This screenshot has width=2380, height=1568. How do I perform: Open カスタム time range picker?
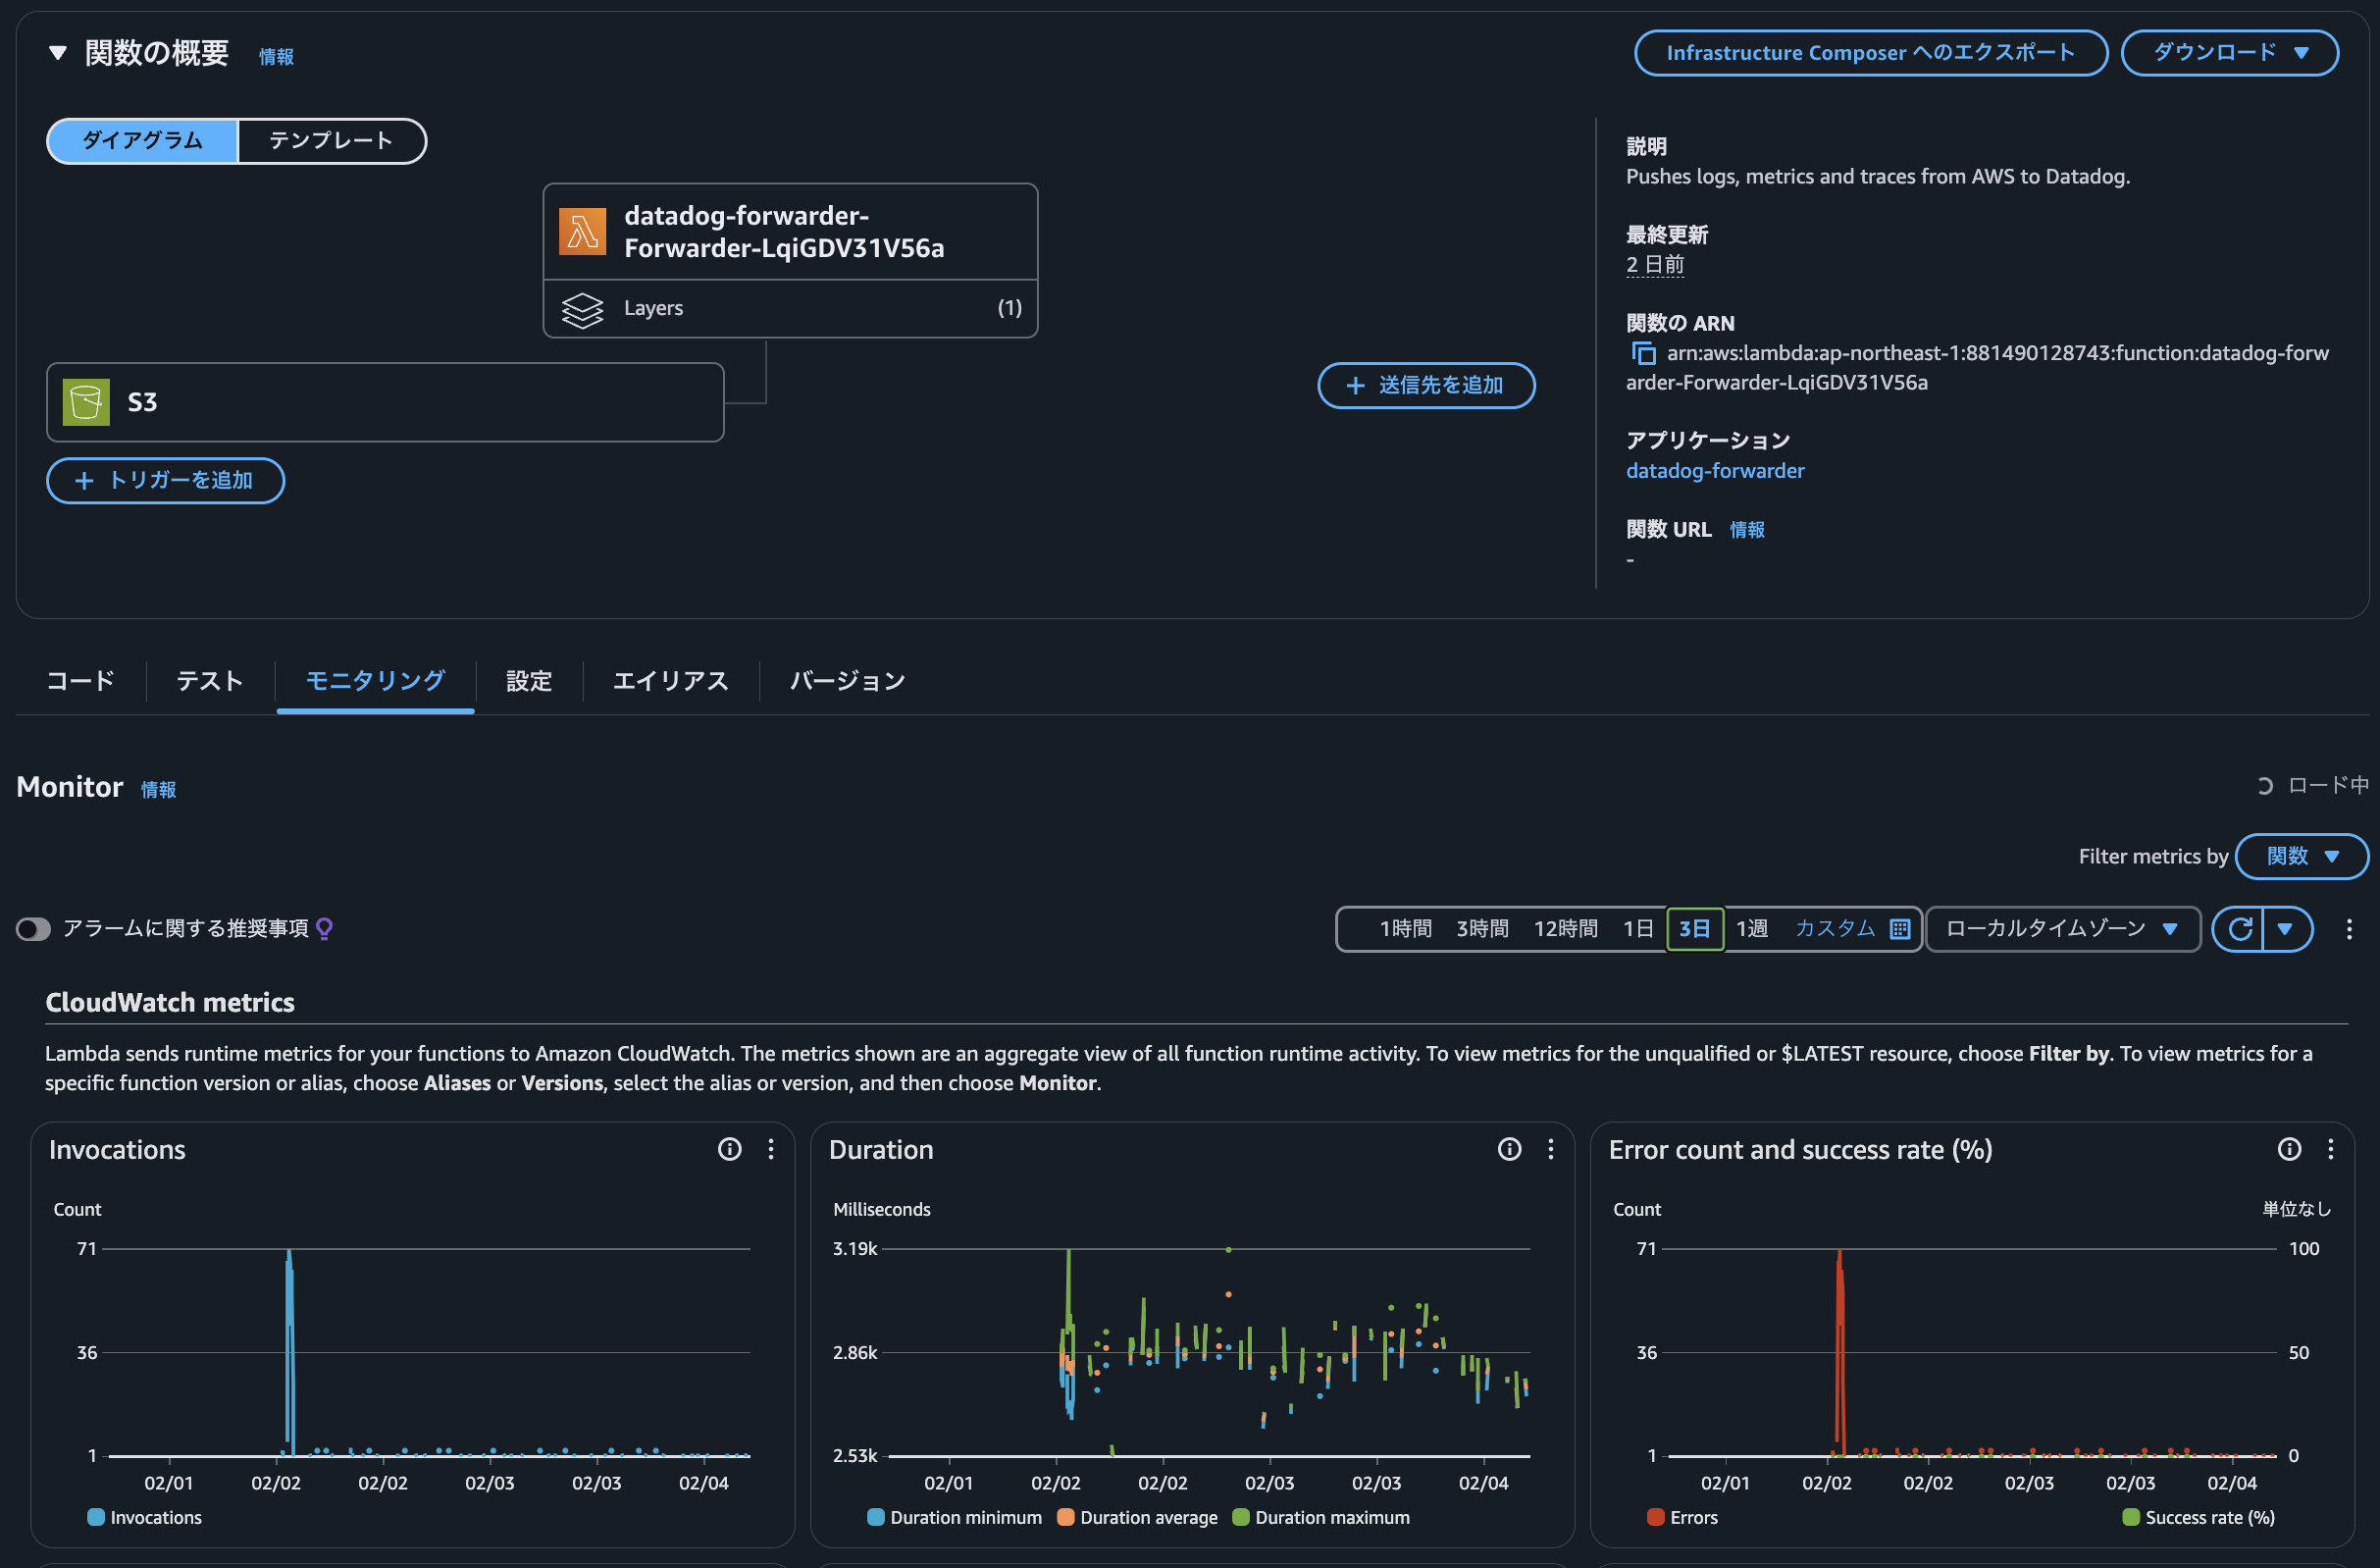click(1834, 930)
